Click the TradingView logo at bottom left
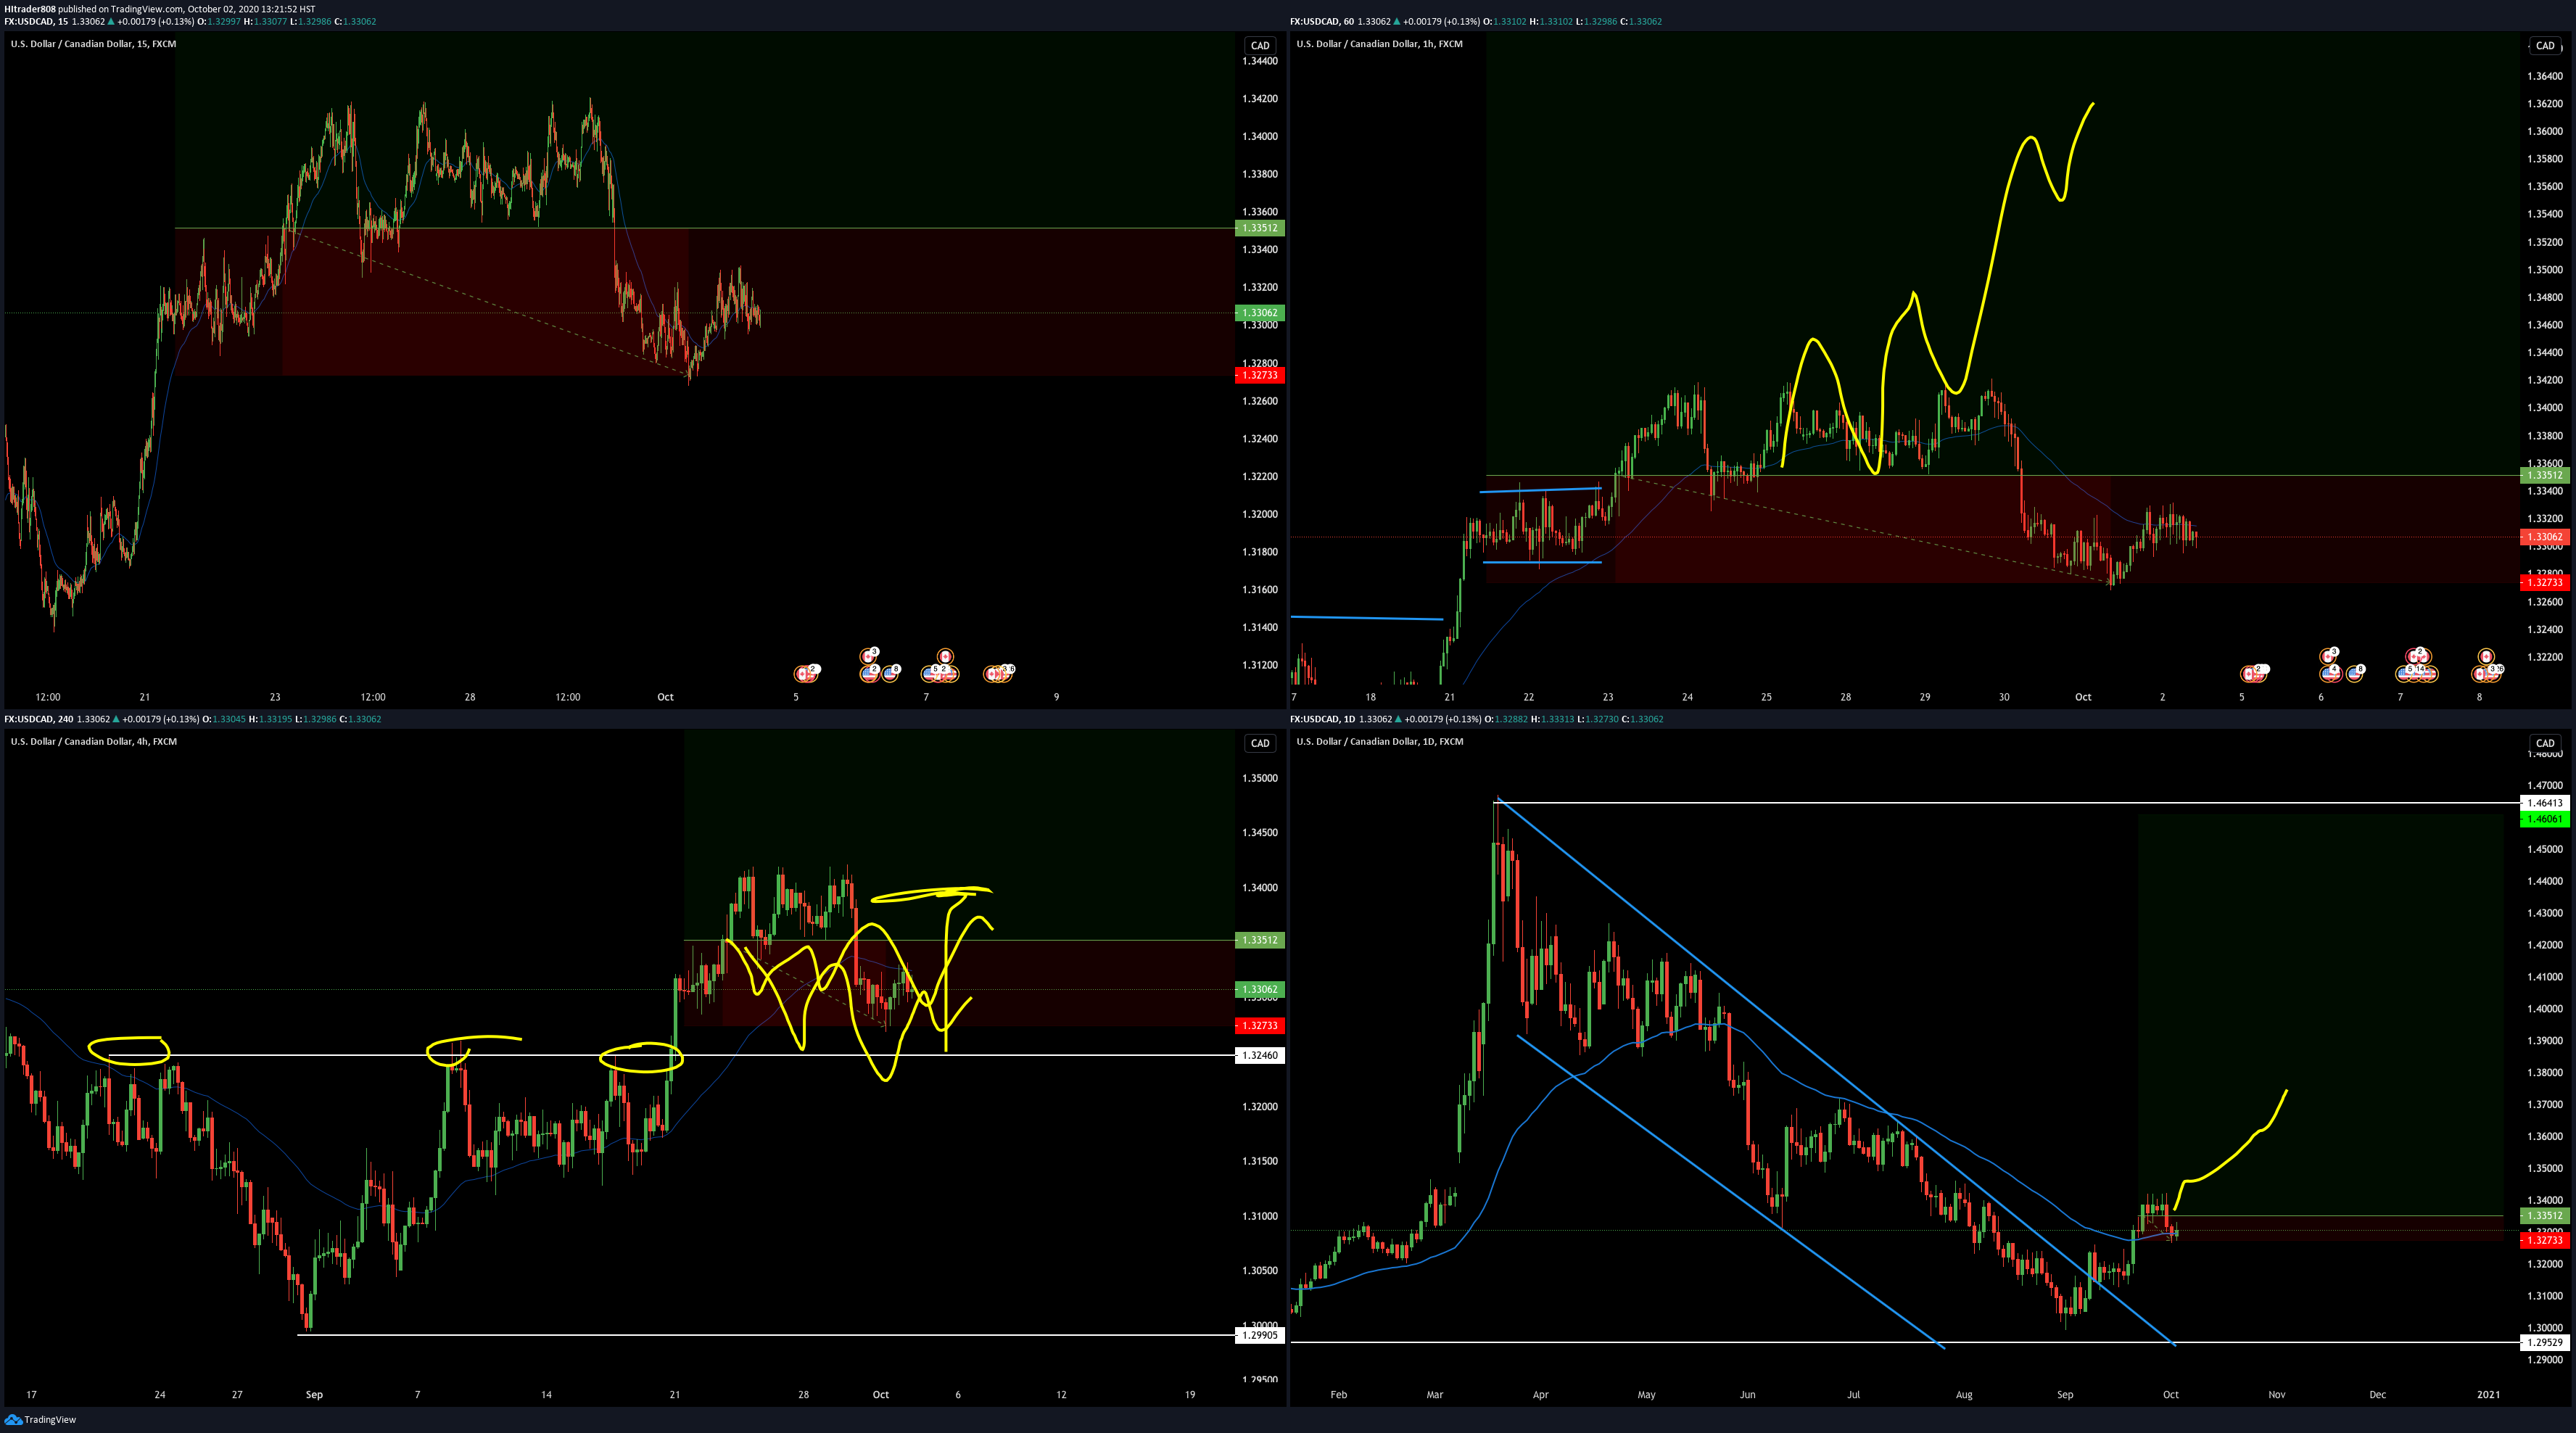Viewport: 2576px width, 1433px height. tap(40, 1419)
